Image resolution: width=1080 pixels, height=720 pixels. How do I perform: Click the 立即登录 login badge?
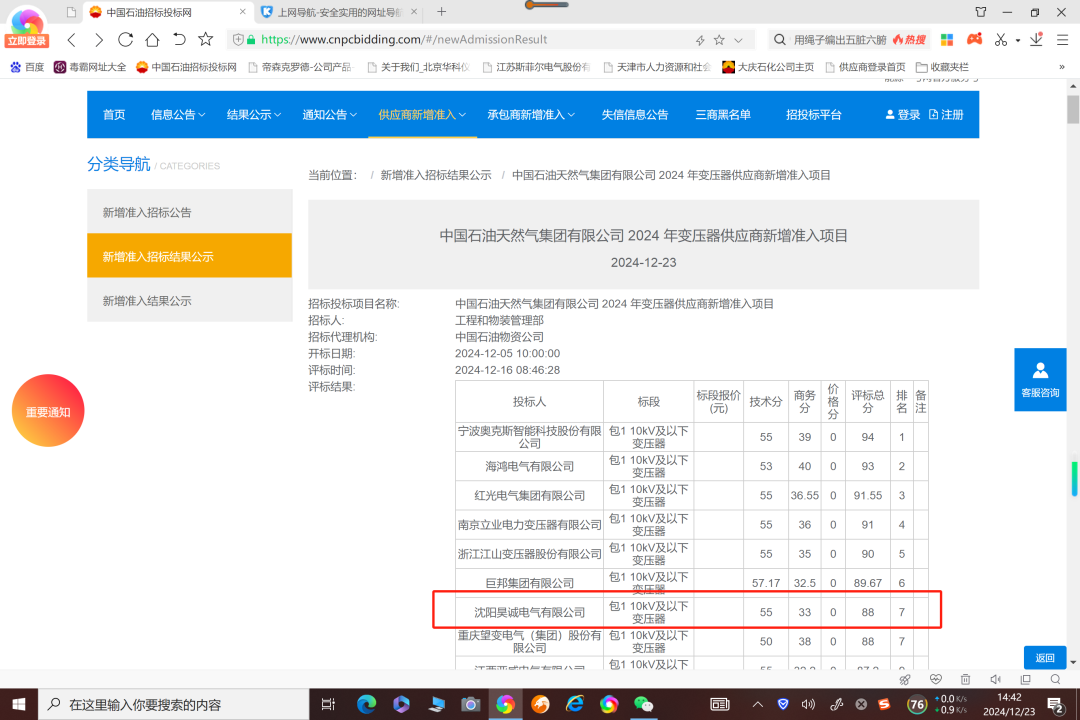26,41
